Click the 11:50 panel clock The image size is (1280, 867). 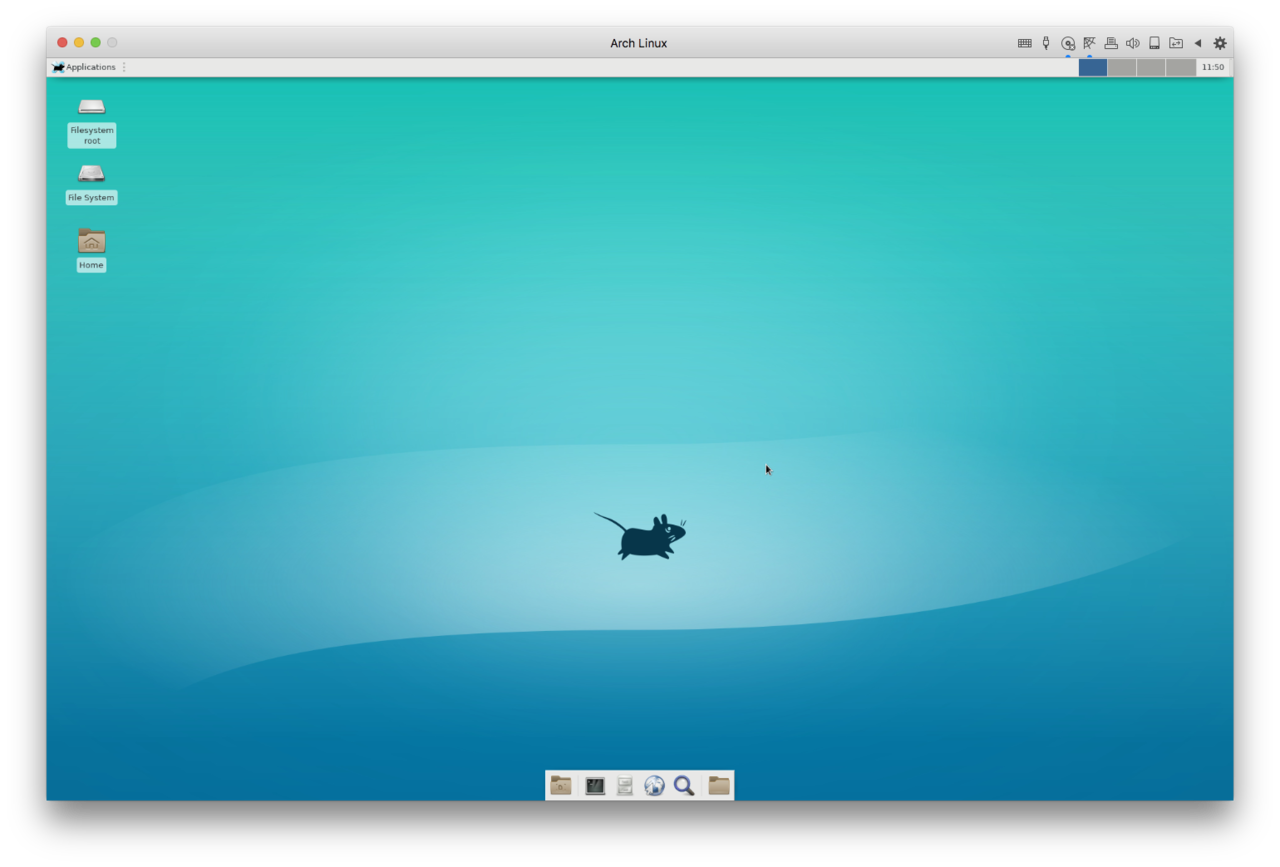point(1212,67)
